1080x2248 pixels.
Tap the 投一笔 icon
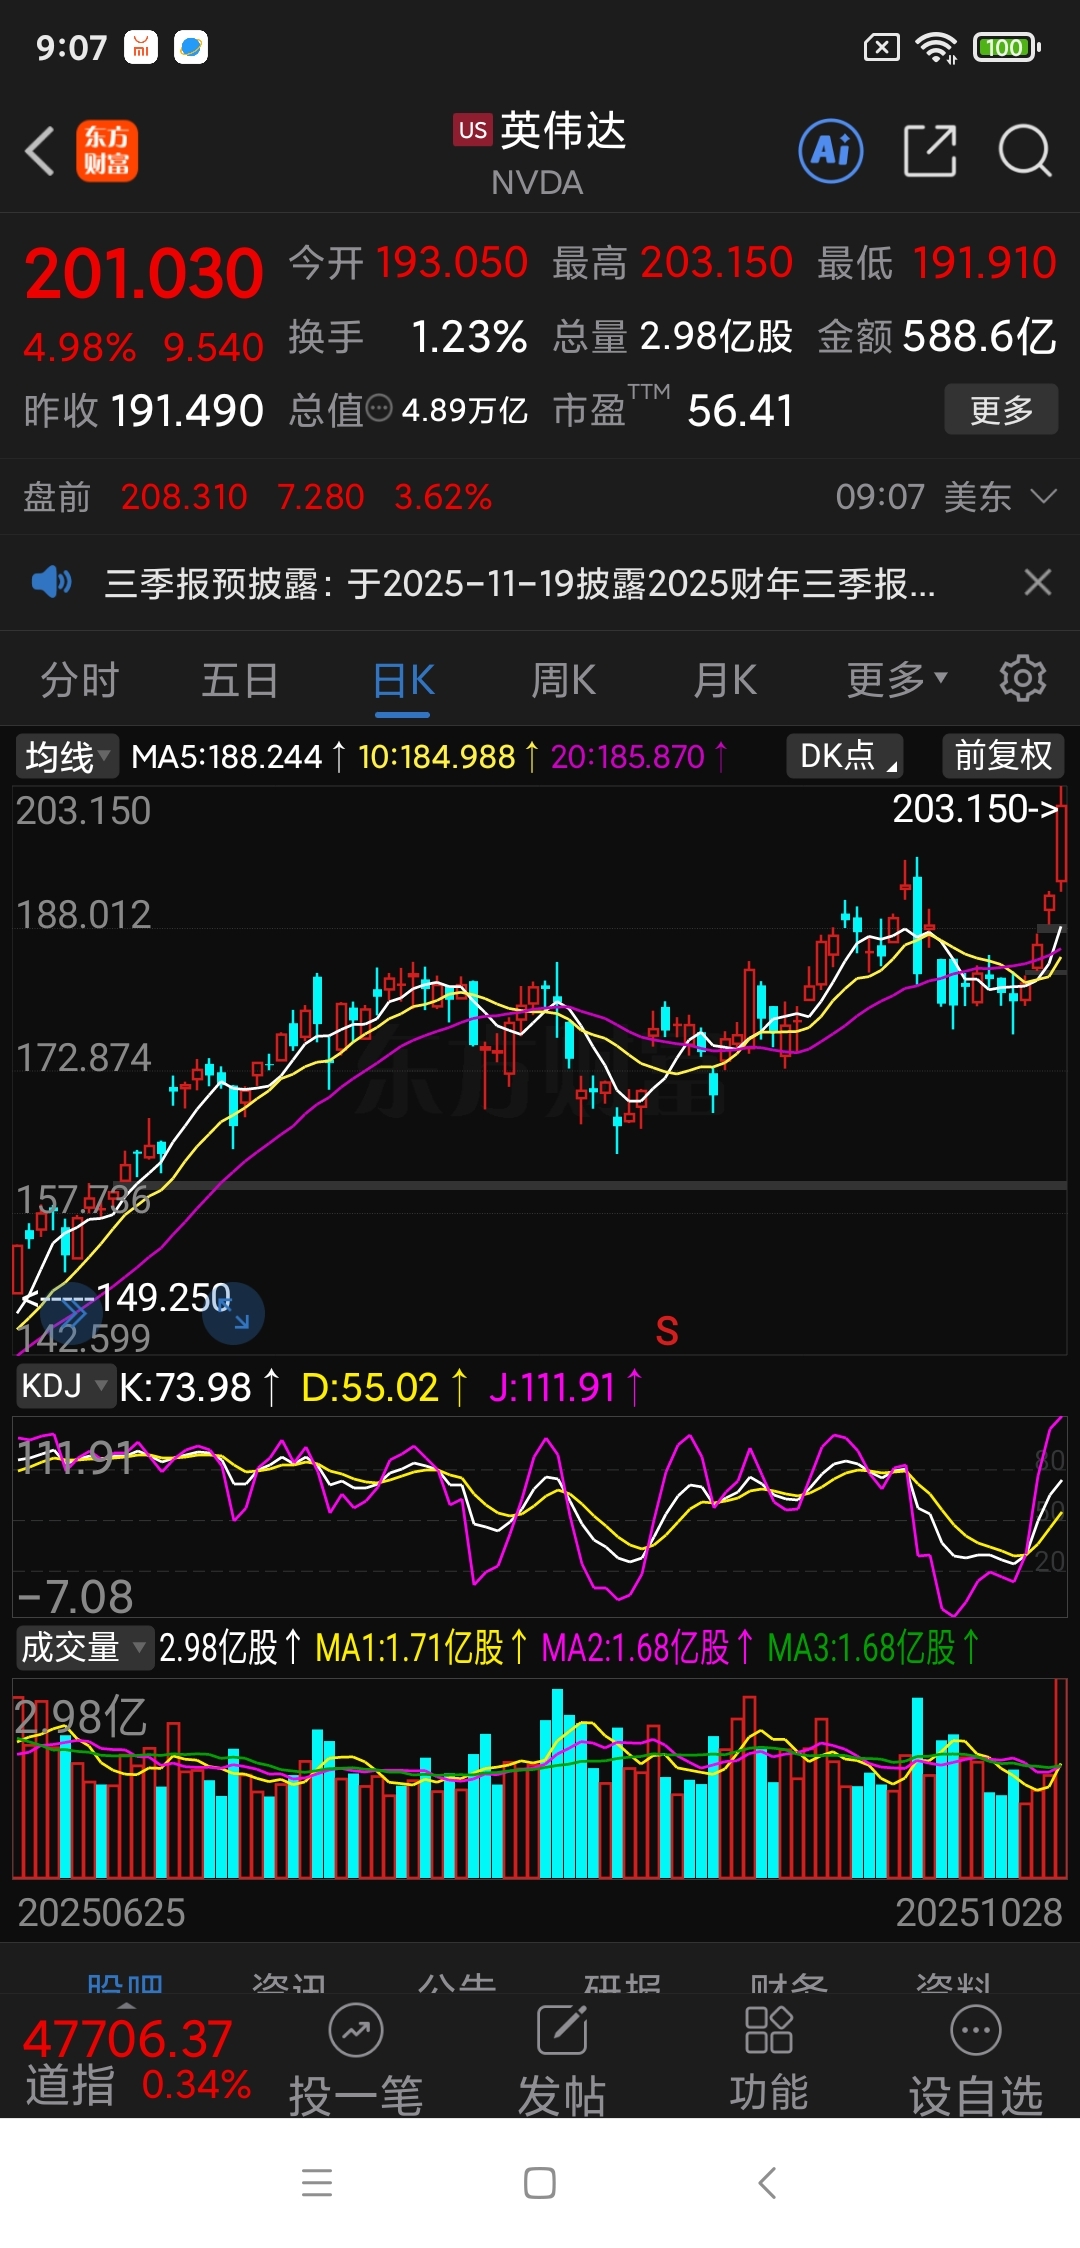tap(356, 2031)
